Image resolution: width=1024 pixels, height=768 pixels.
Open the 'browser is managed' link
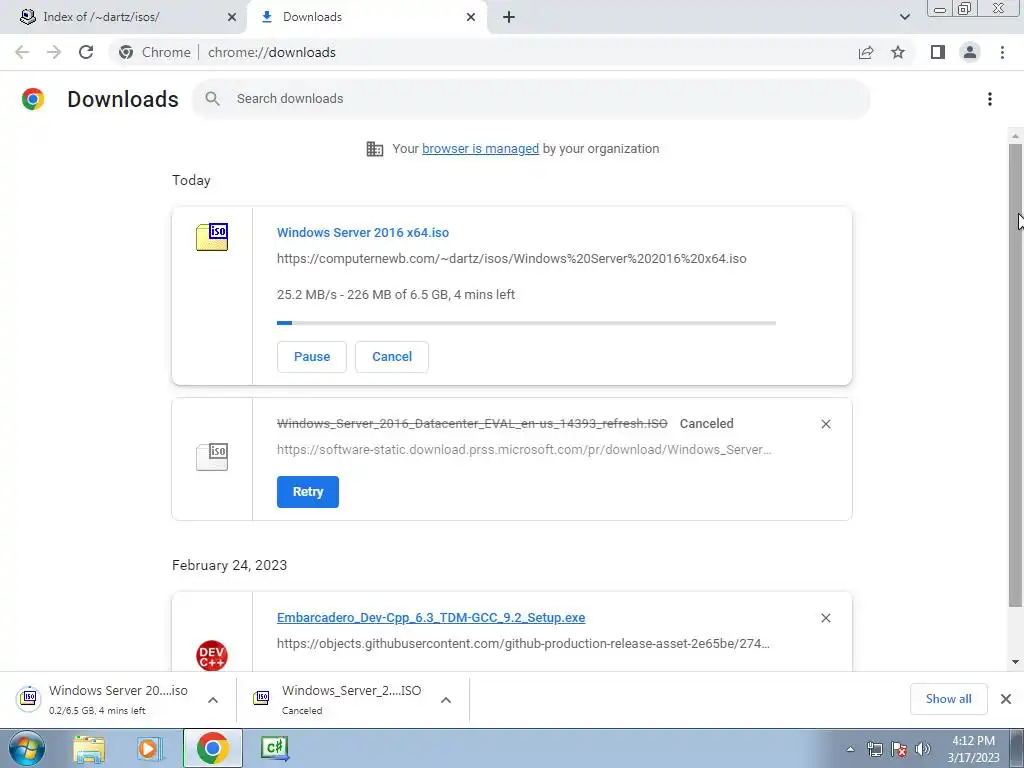pos(480,149)
